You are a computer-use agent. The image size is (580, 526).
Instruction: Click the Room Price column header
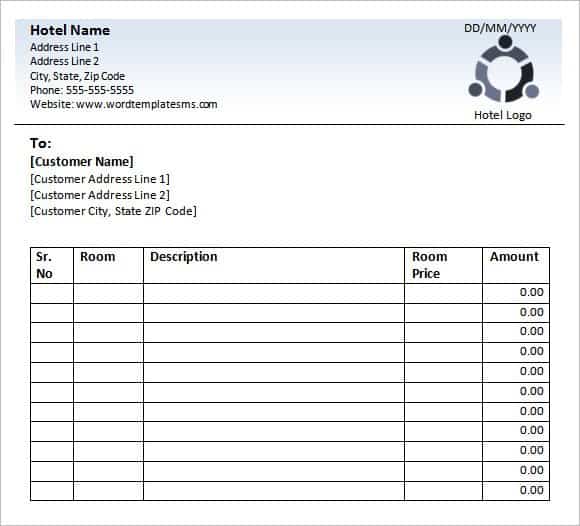click(x=444, y=266)
